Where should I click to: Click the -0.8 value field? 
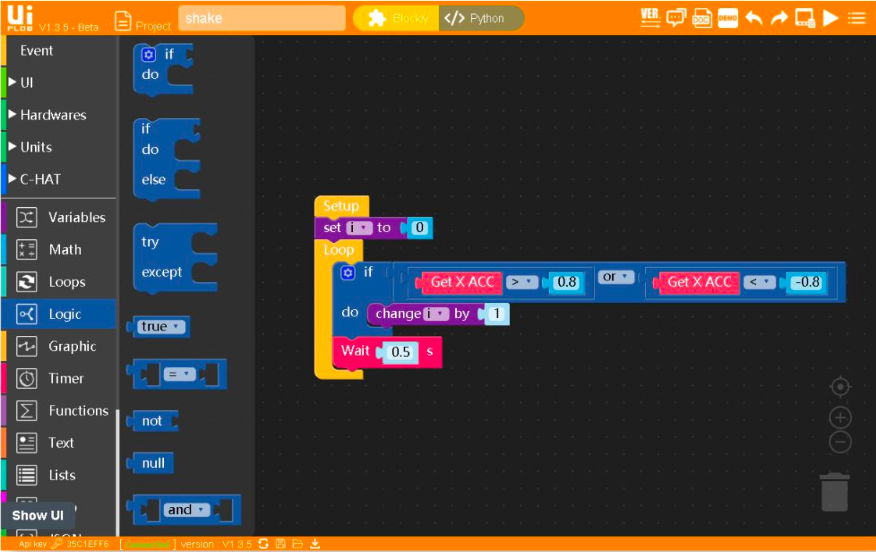(808, 282)
